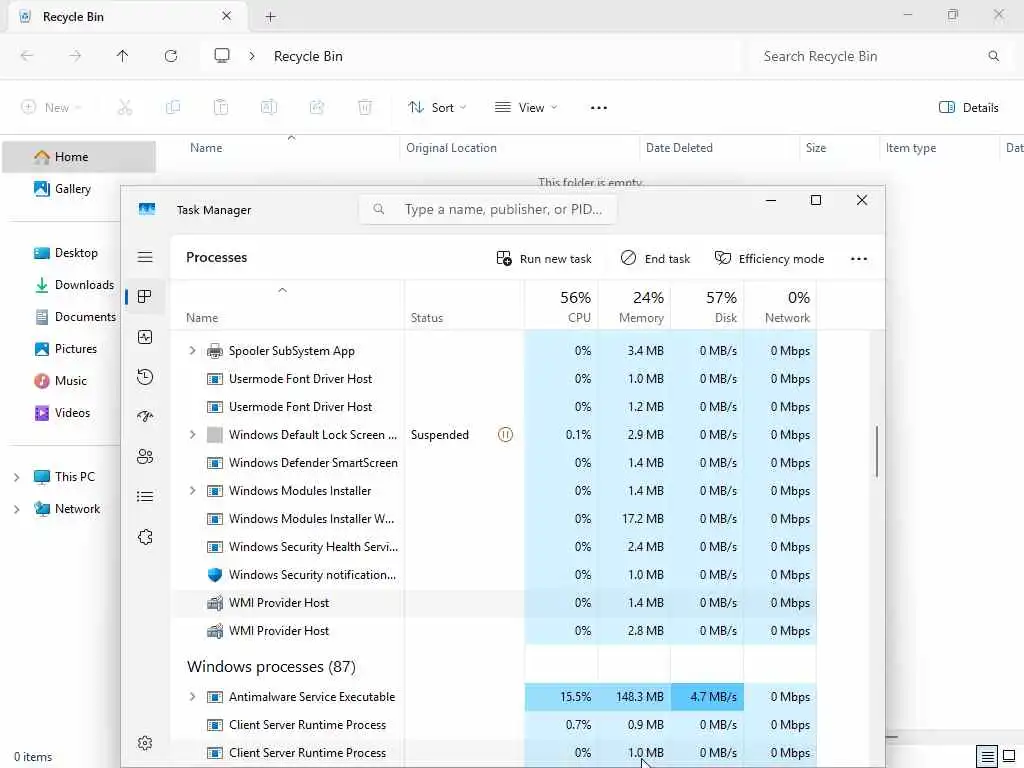Sort processes by Network column
1024x768 pixels.
click(780, 306)
